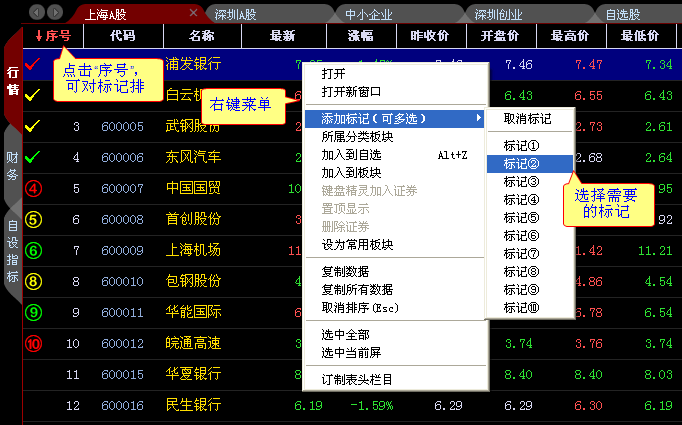Click the green circled 6 marker icon
Viewport: 682px width, 425px height.
33,250
